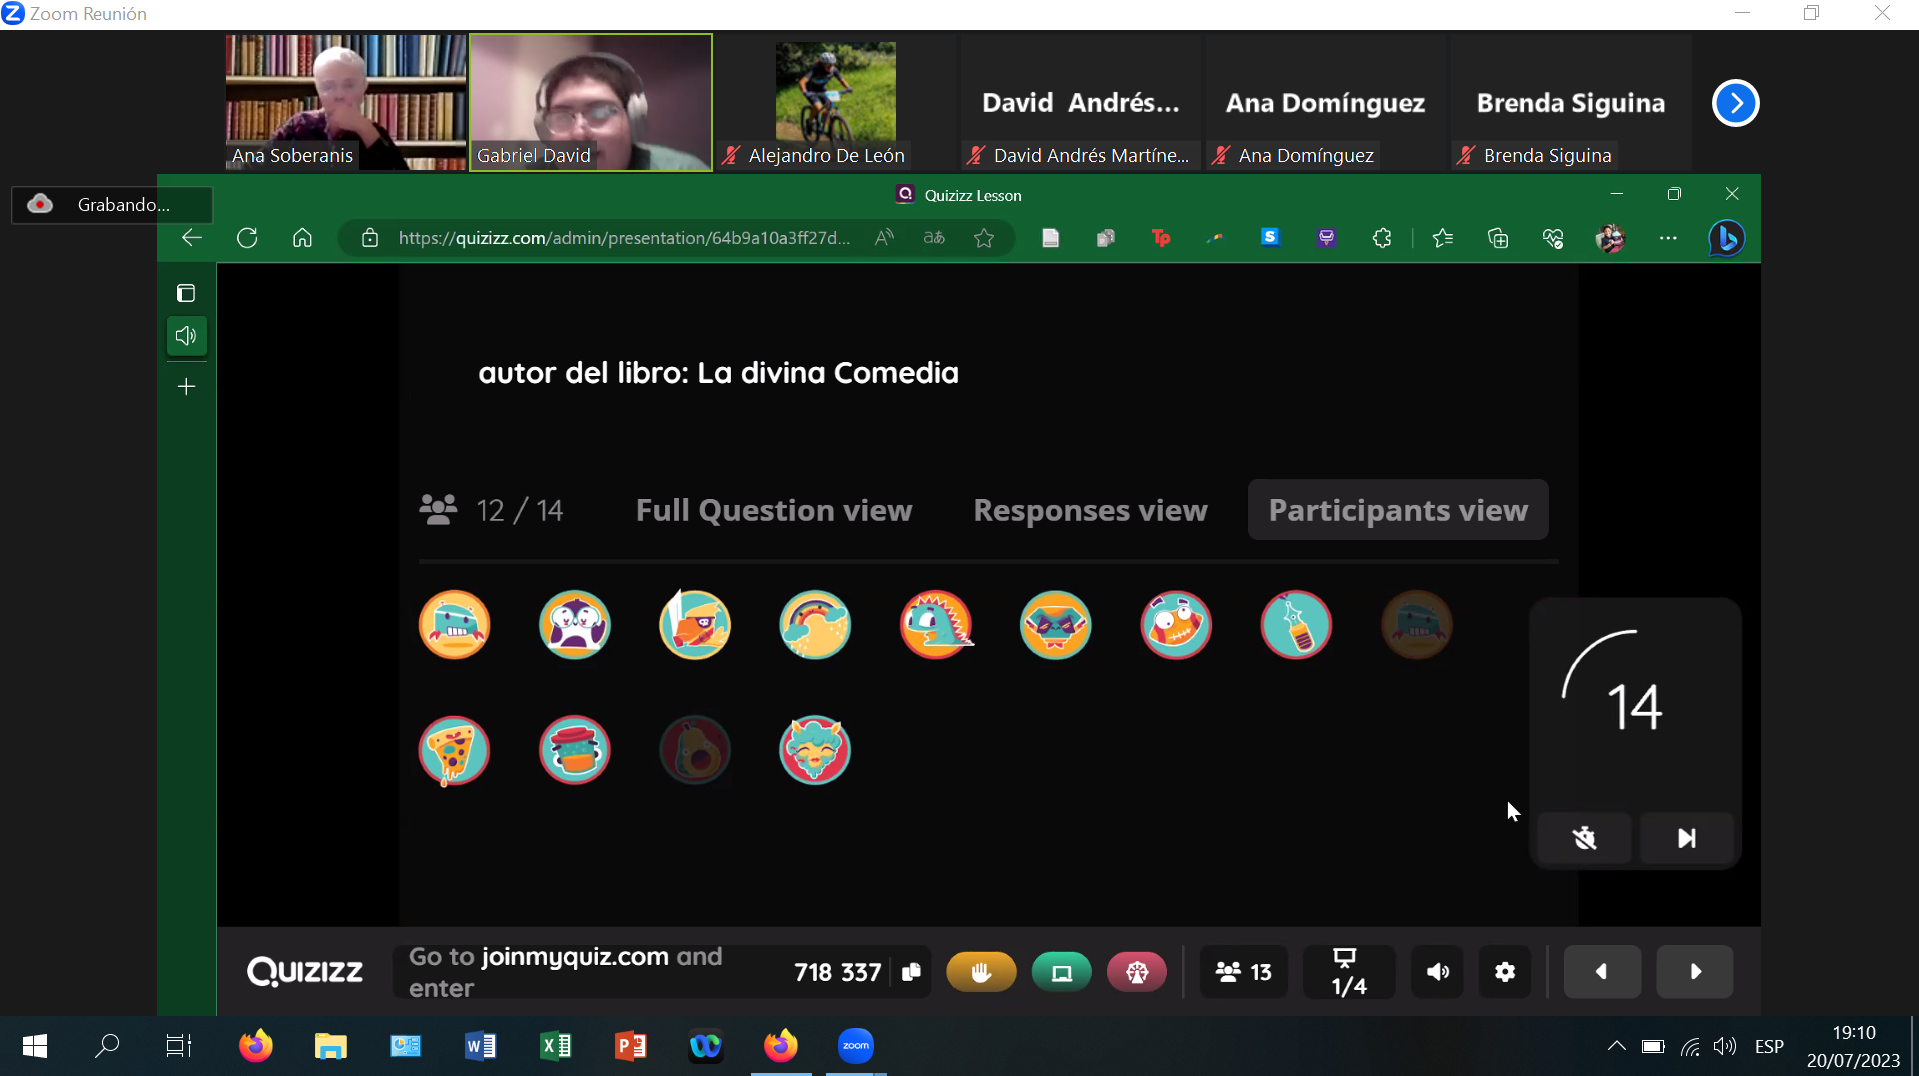Click the pizza slice participant avatar

coord(454,750)
